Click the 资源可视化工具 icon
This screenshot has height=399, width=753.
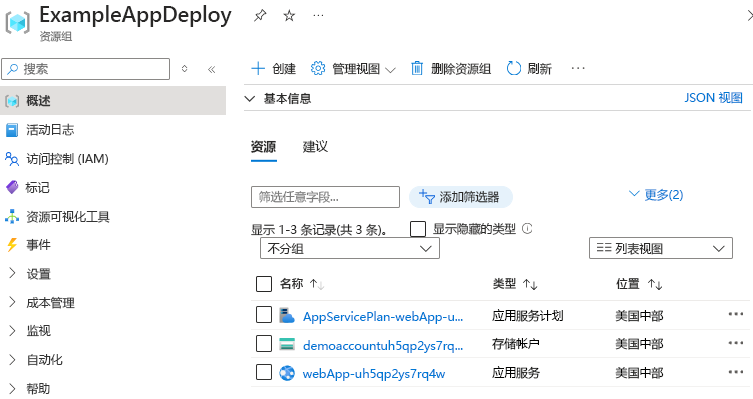[12, 217]
